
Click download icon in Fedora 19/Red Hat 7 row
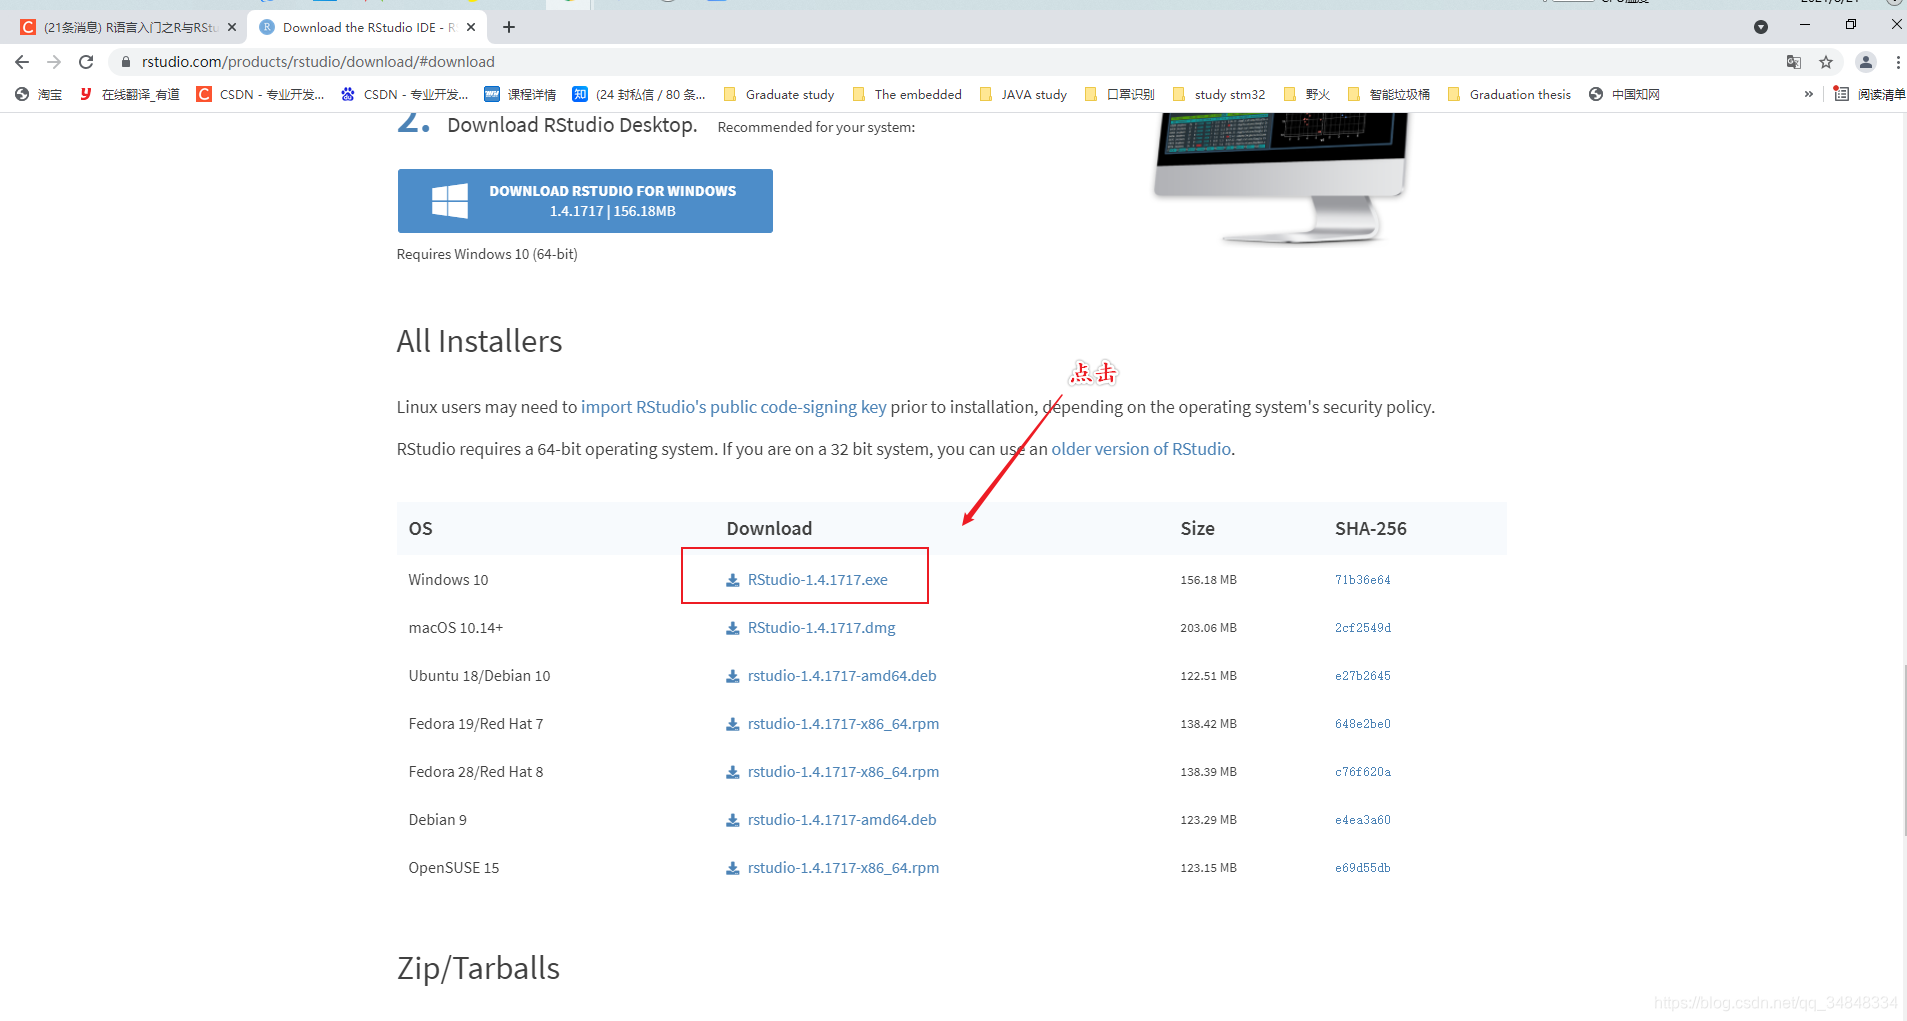(x=733, y=724)
